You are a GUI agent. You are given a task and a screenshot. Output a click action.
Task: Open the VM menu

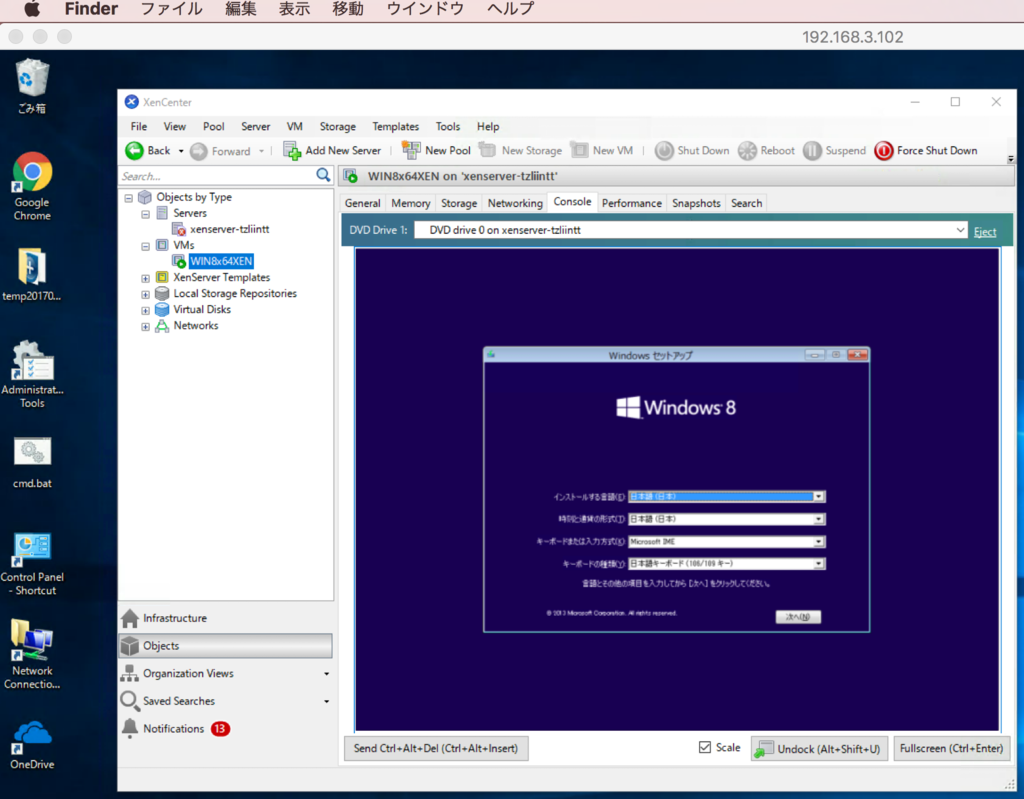click(x=295, y=126)
